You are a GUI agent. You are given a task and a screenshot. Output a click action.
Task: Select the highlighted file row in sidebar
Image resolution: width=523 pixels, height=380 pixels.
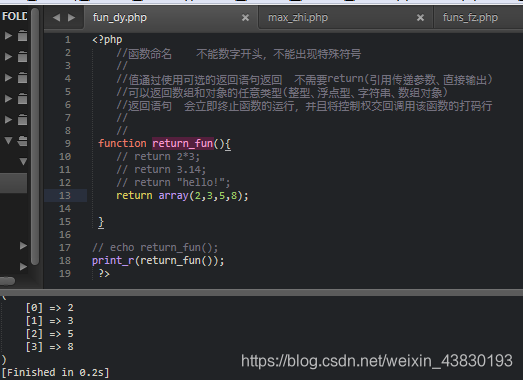click(x=13, y=183)
